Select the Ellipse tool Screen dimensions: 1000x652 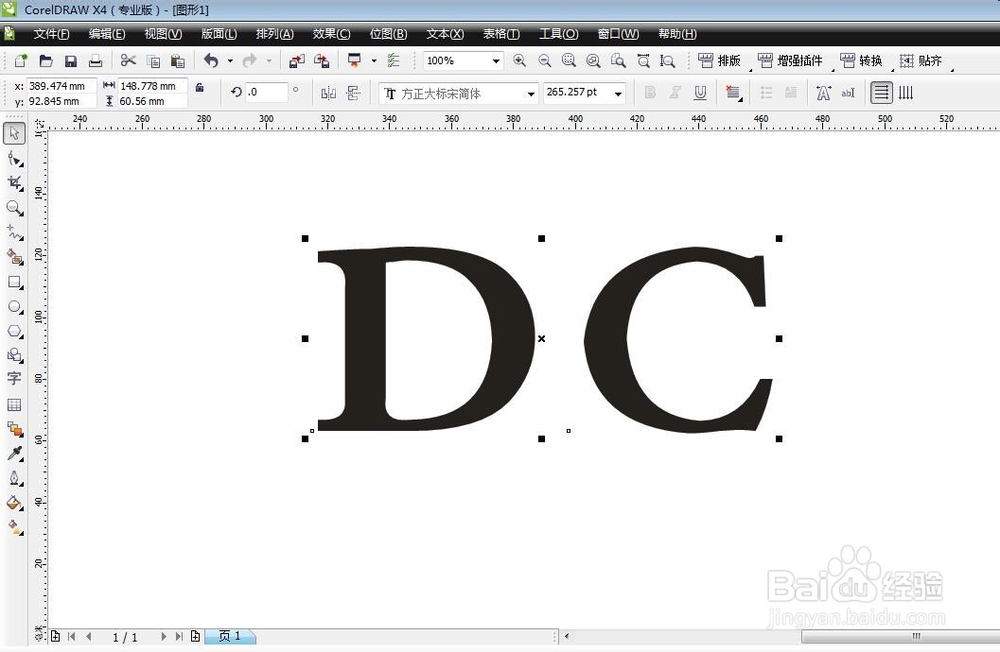[x=15, y=307]
